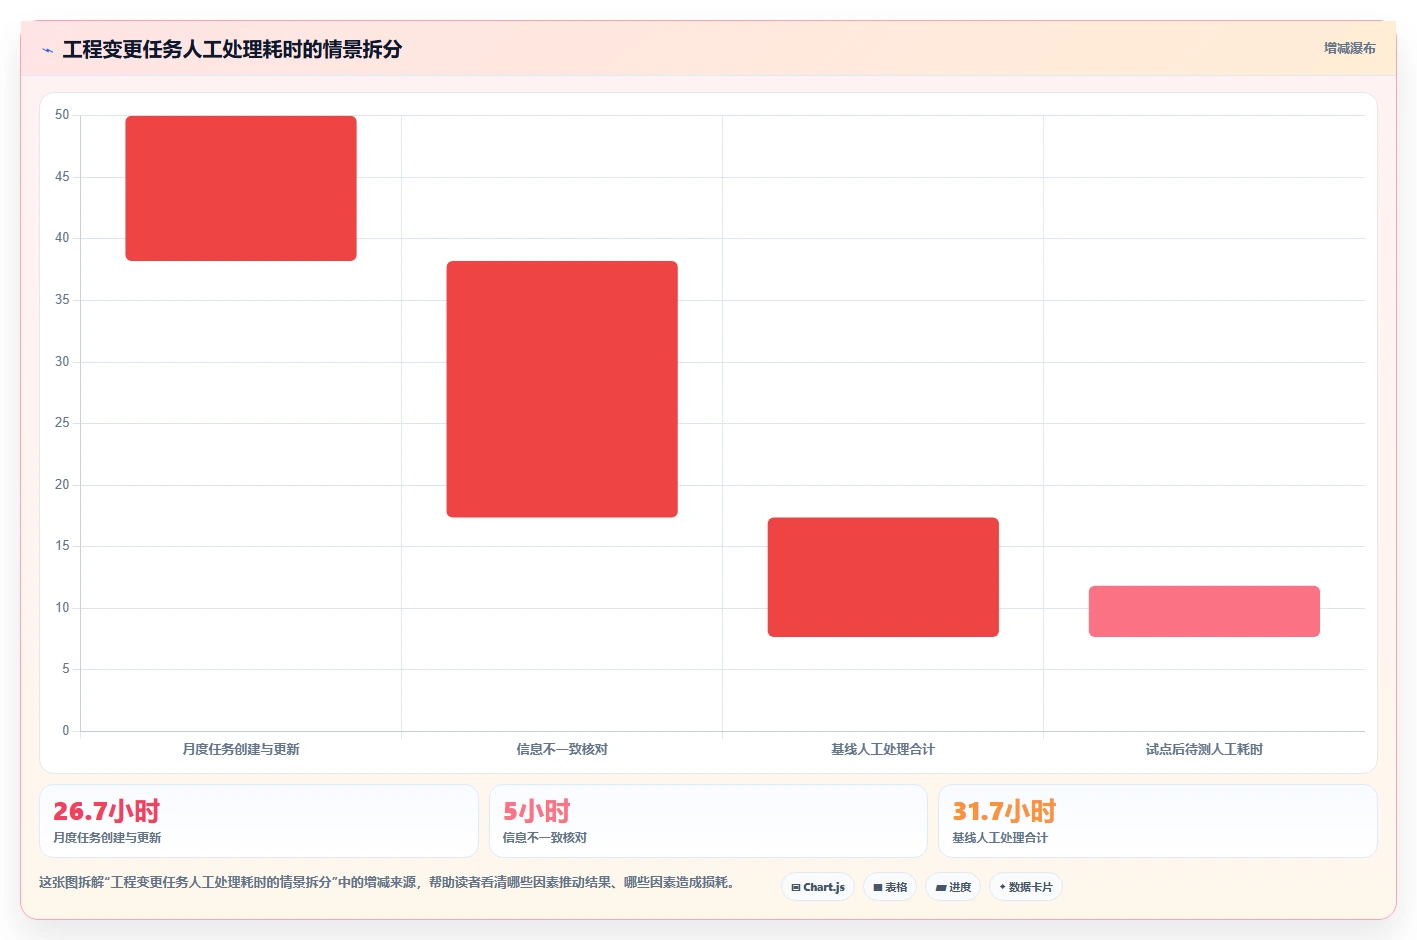Click x-axis label 试点后待测人工耗时

click(1204, 749)
